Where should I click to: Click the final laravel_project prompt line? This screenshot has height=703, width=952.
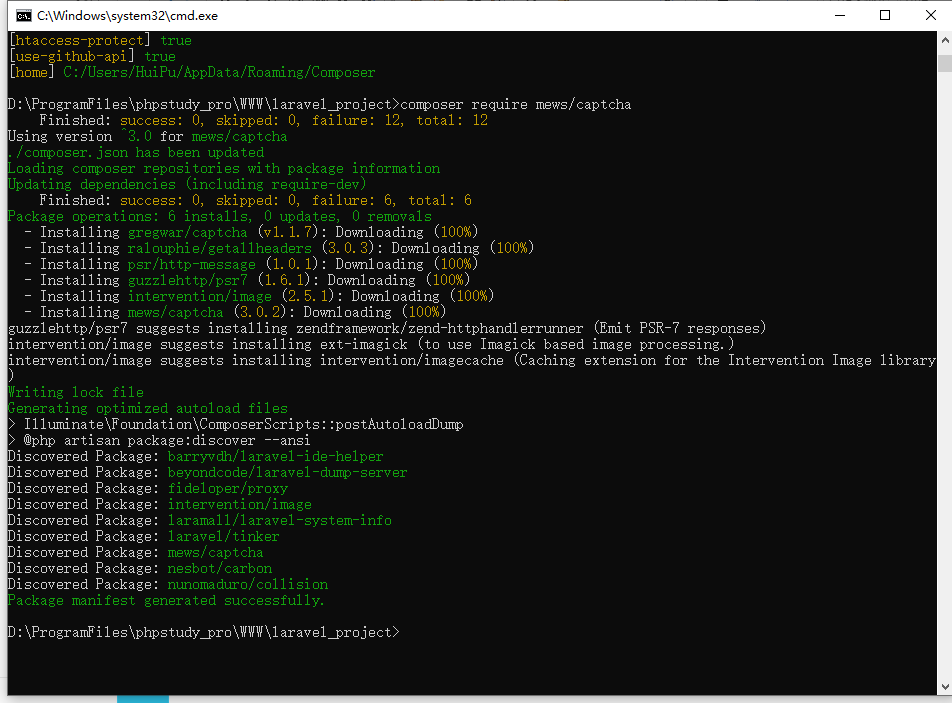(x=203, y=632)
